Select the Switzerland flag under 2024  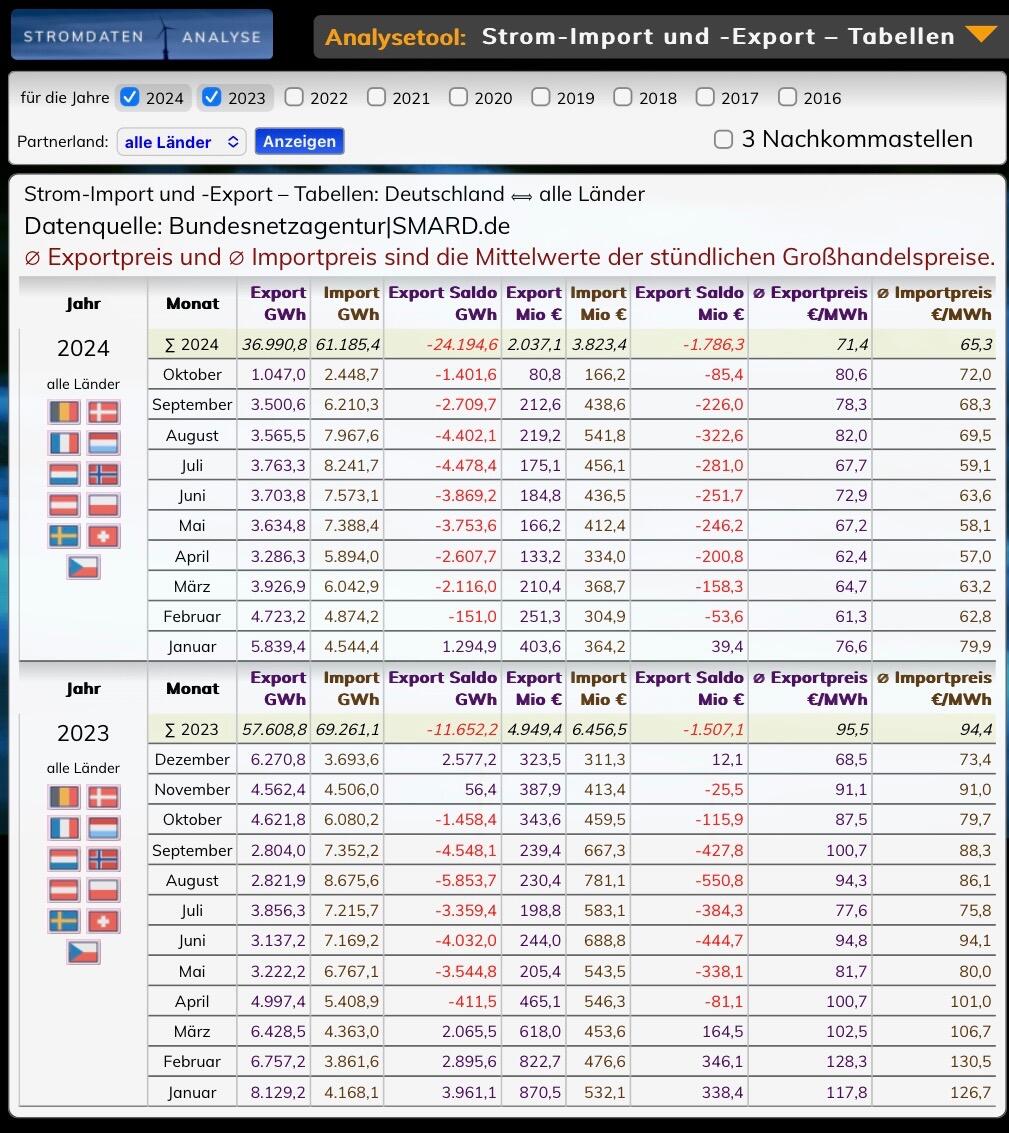click(x=103, y=536)
